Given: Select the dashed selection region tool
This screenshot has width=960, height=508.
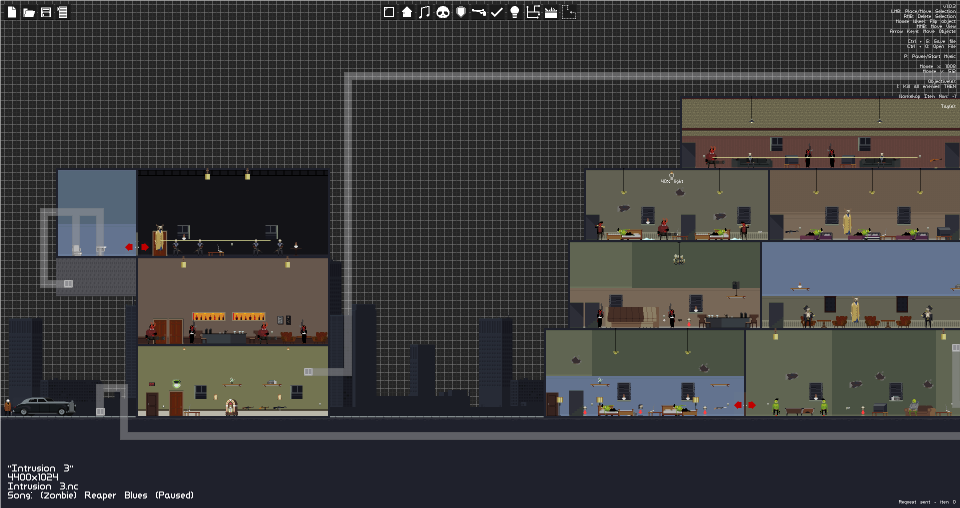Looking at the screenshot, I should coord(569,12).
